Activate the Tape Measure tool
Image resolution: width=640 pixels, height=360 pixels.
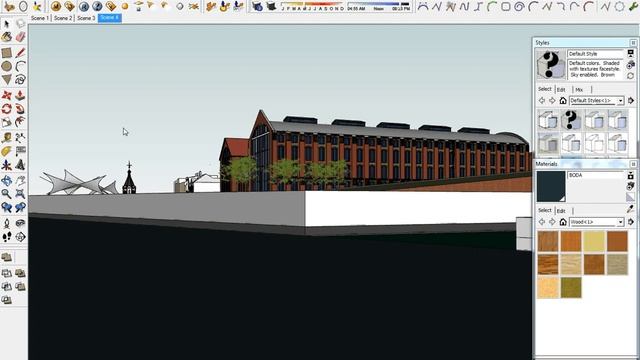click(7, 138)
